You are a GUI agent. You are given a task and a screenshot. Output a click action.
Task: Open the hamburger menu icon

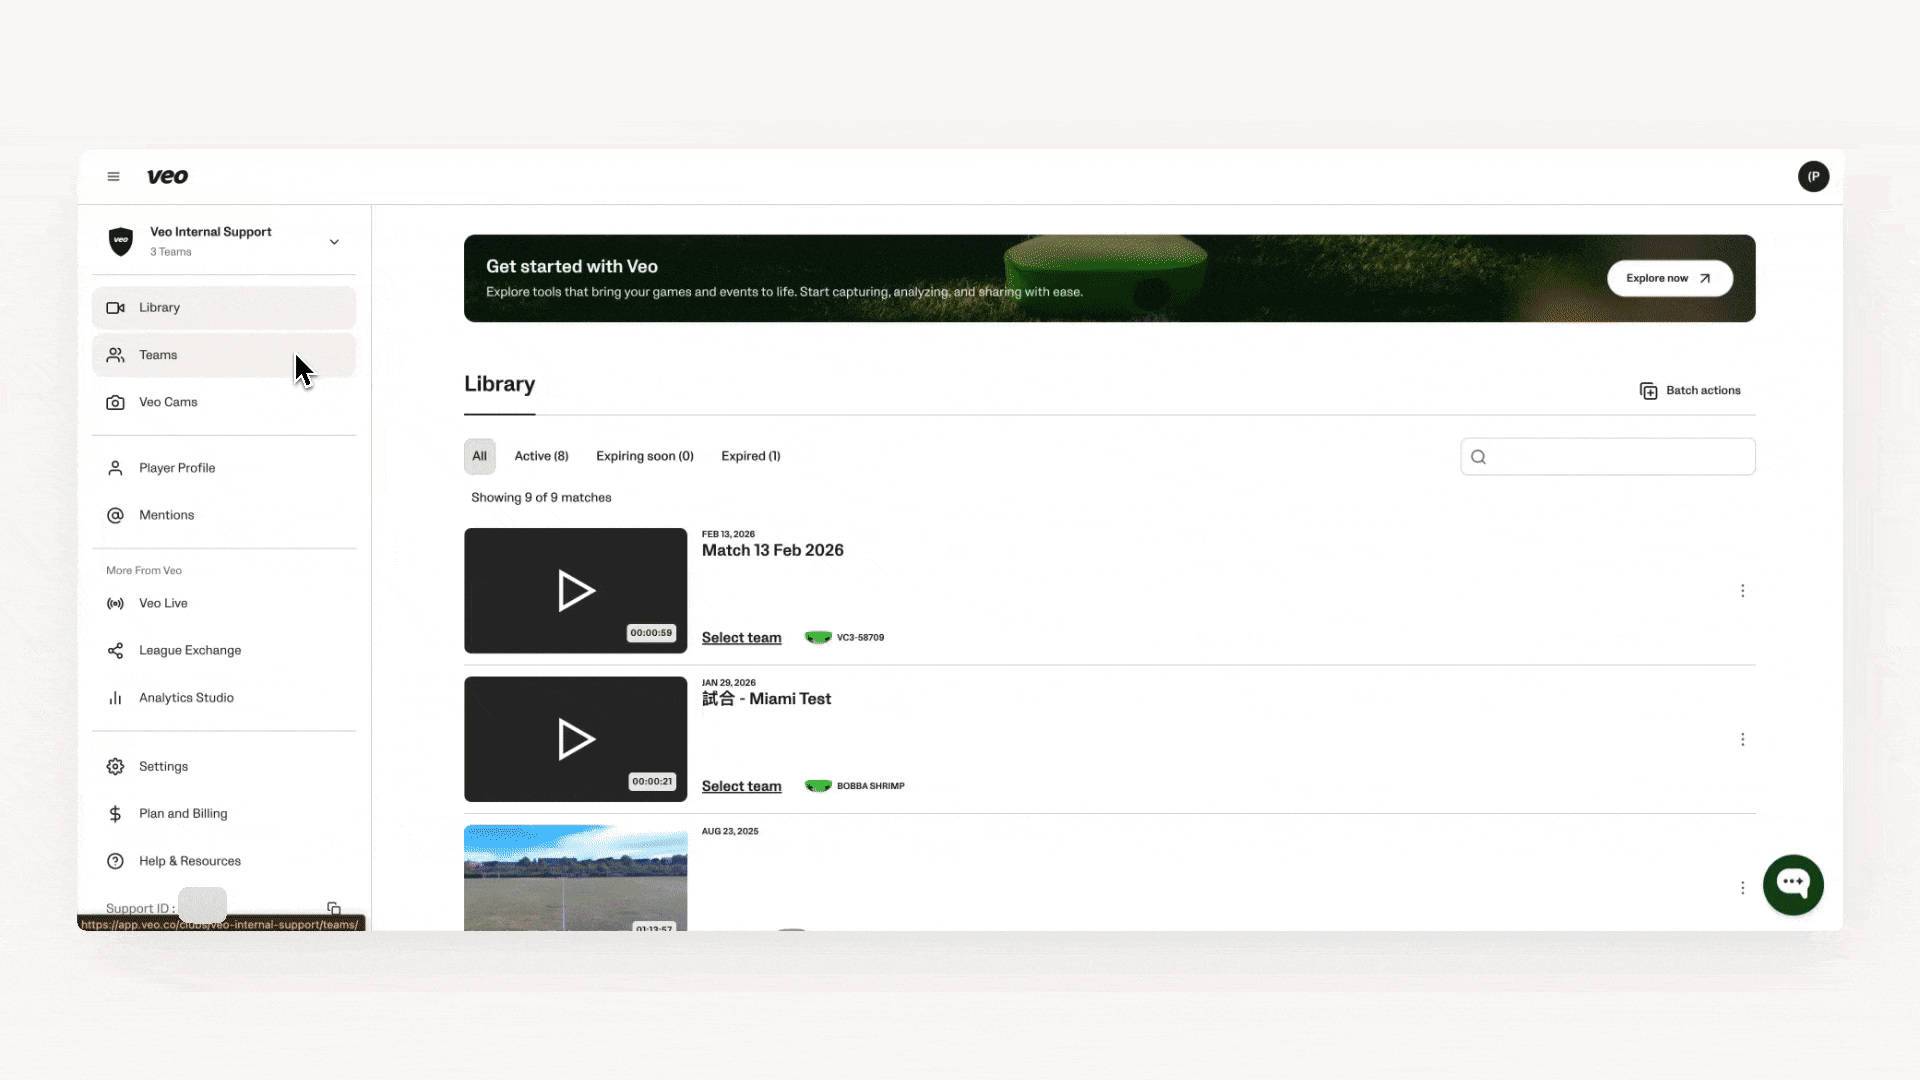click(113, 177)
